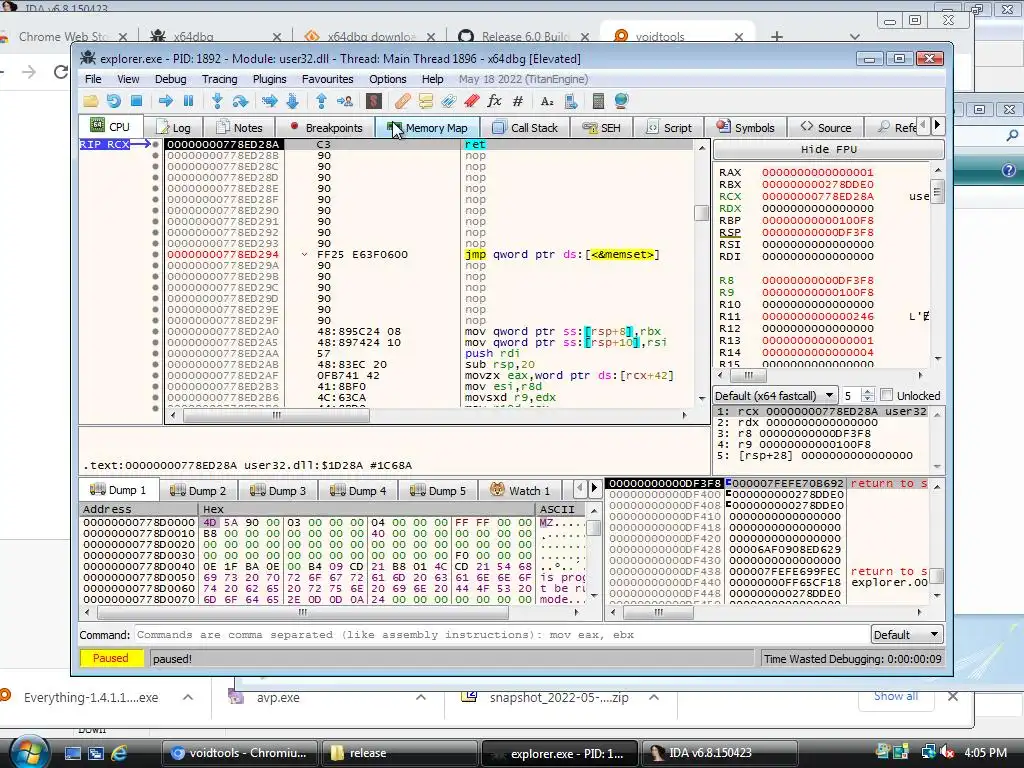Click the dump tabs scroll right arrow
This screenshot has width=1024, height=768.
pos(594,488)
